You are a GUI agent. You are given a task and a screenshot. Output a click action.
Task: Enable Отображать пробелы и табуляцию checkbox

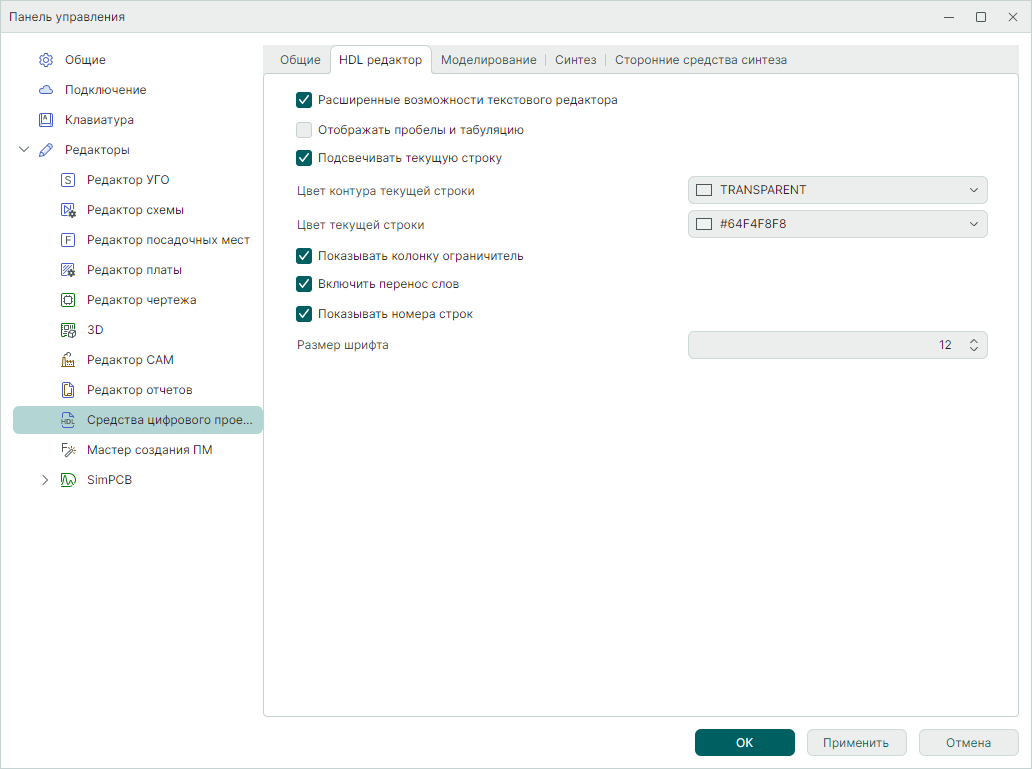304,129
